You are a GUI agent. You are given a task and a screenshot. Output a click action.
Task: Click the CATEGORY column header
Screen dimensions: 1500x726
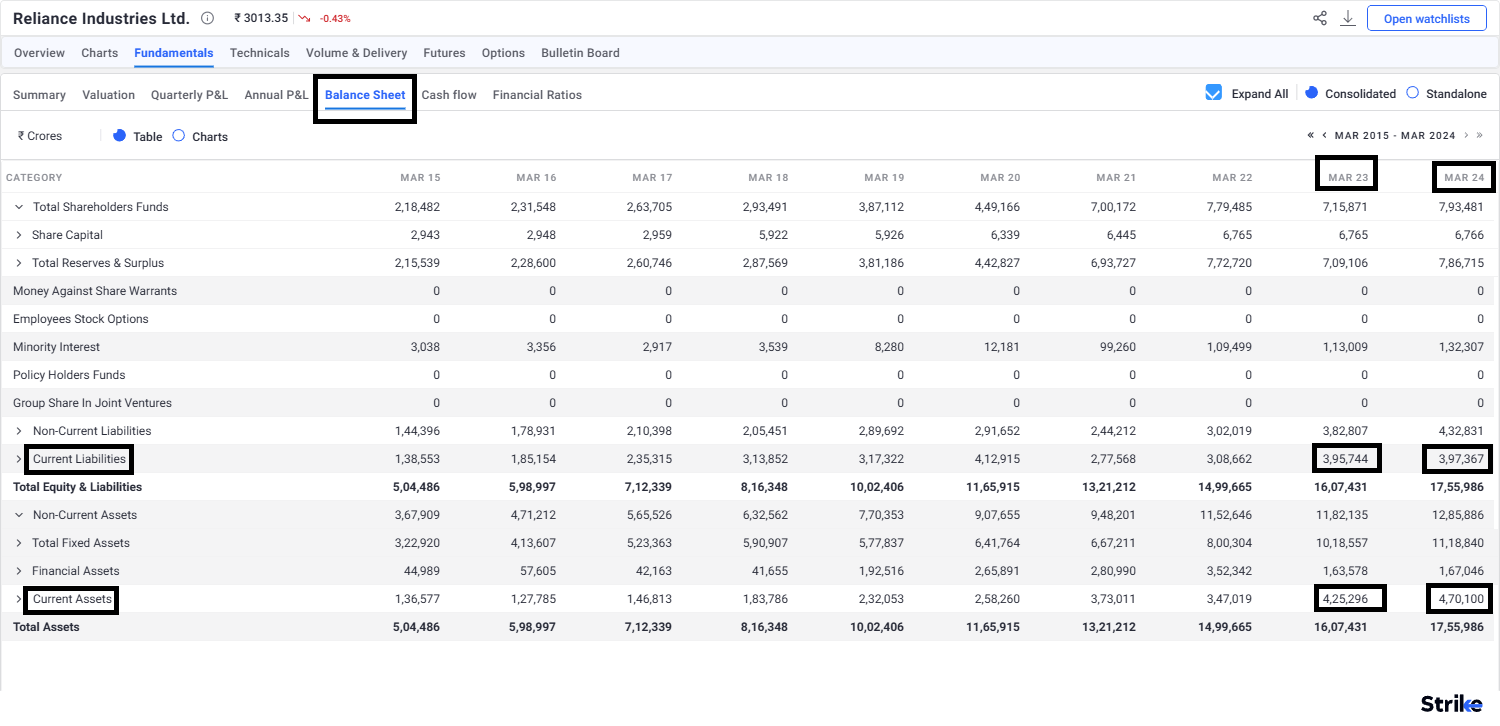tap(34, 178)
